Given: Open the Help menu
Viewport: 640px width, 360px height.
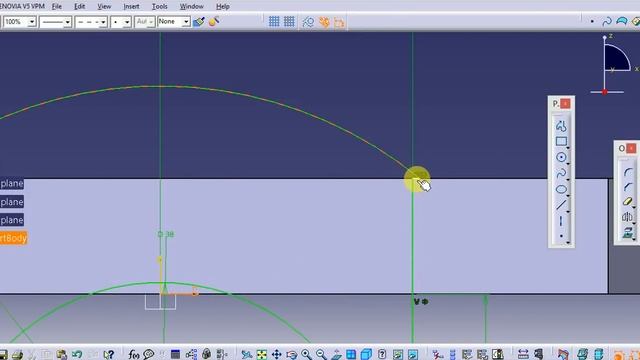Looking at the screenshot, I should [x=222, y=7].
